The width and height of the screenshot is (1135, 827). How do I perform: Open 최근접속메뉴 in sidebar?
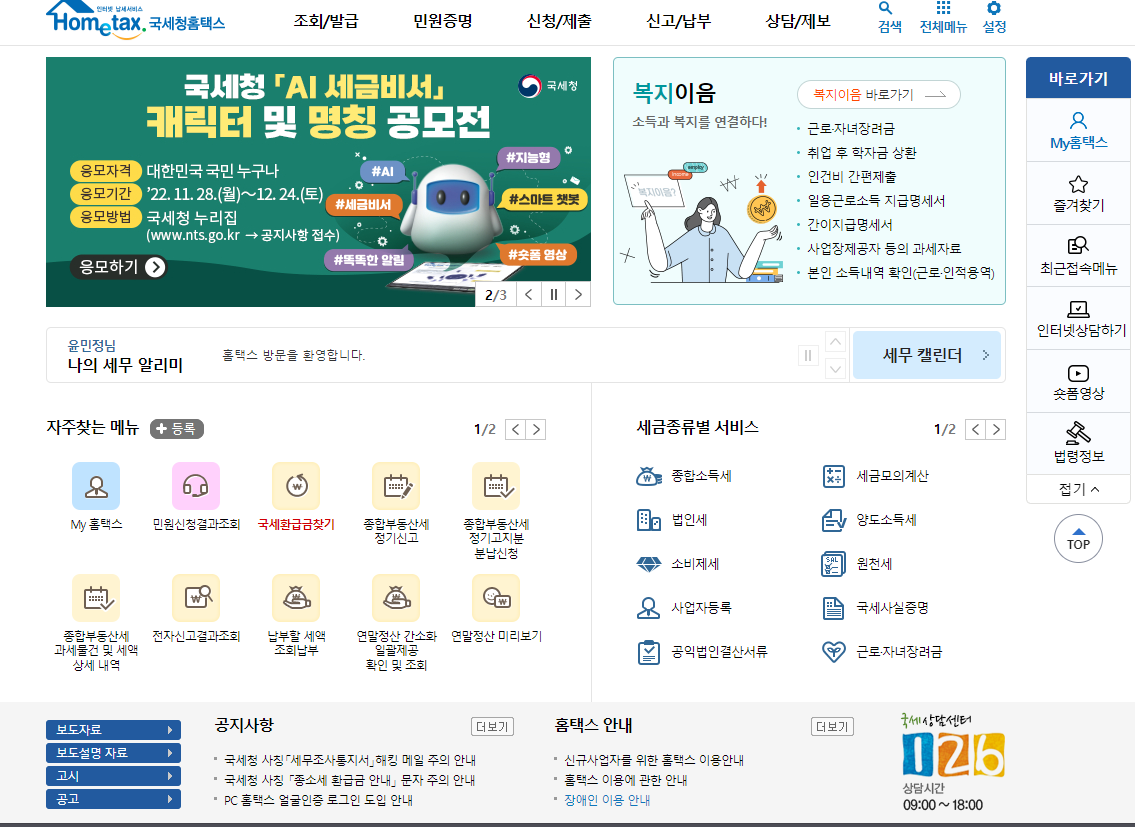point(1078,256)
